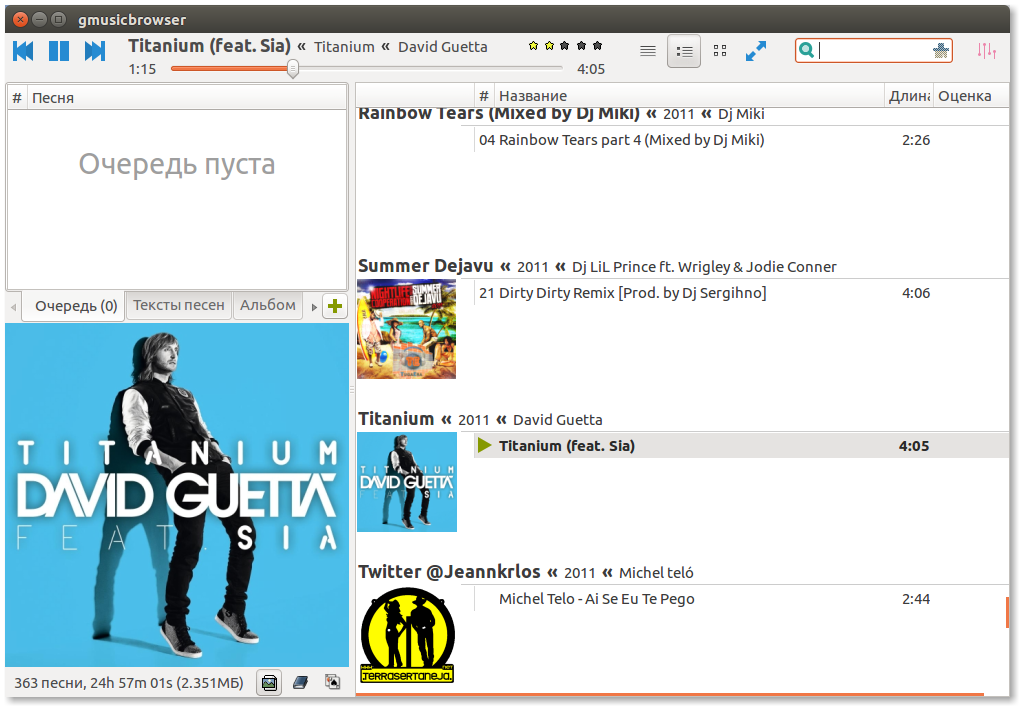Switch to the Тексты песен tab
The height and width of the screenshot is (706, 1019).
click(179, 305)
